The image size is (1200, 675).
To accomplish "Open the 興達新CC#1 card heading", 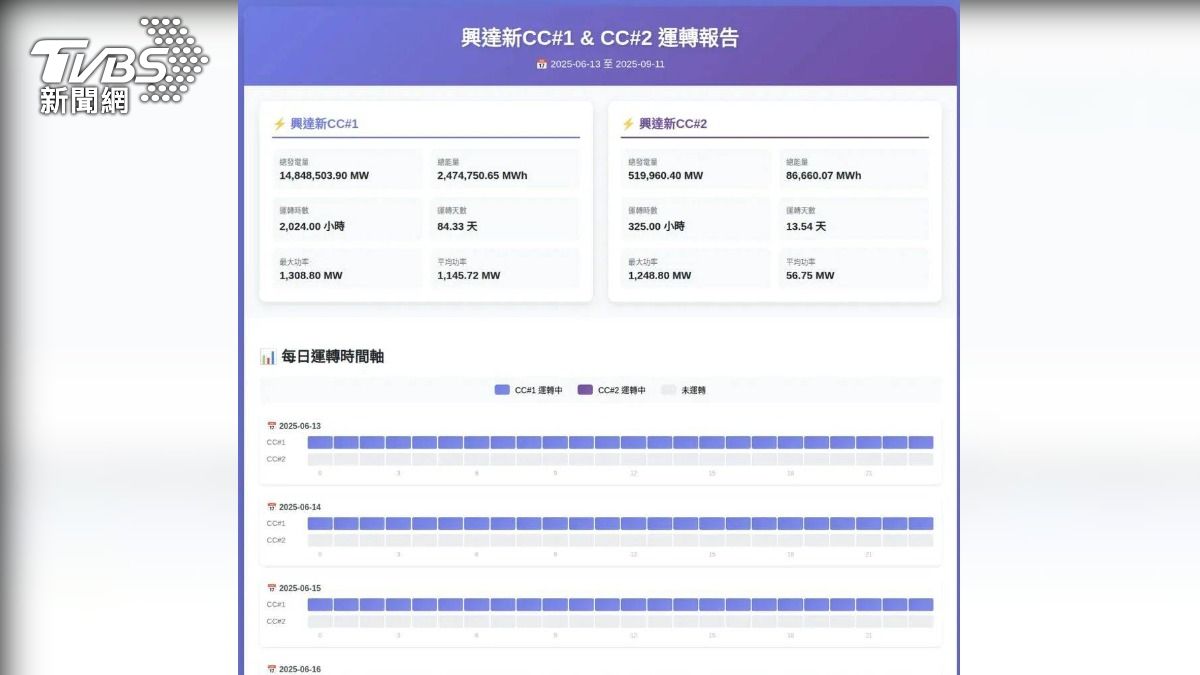I will (324, 124).
